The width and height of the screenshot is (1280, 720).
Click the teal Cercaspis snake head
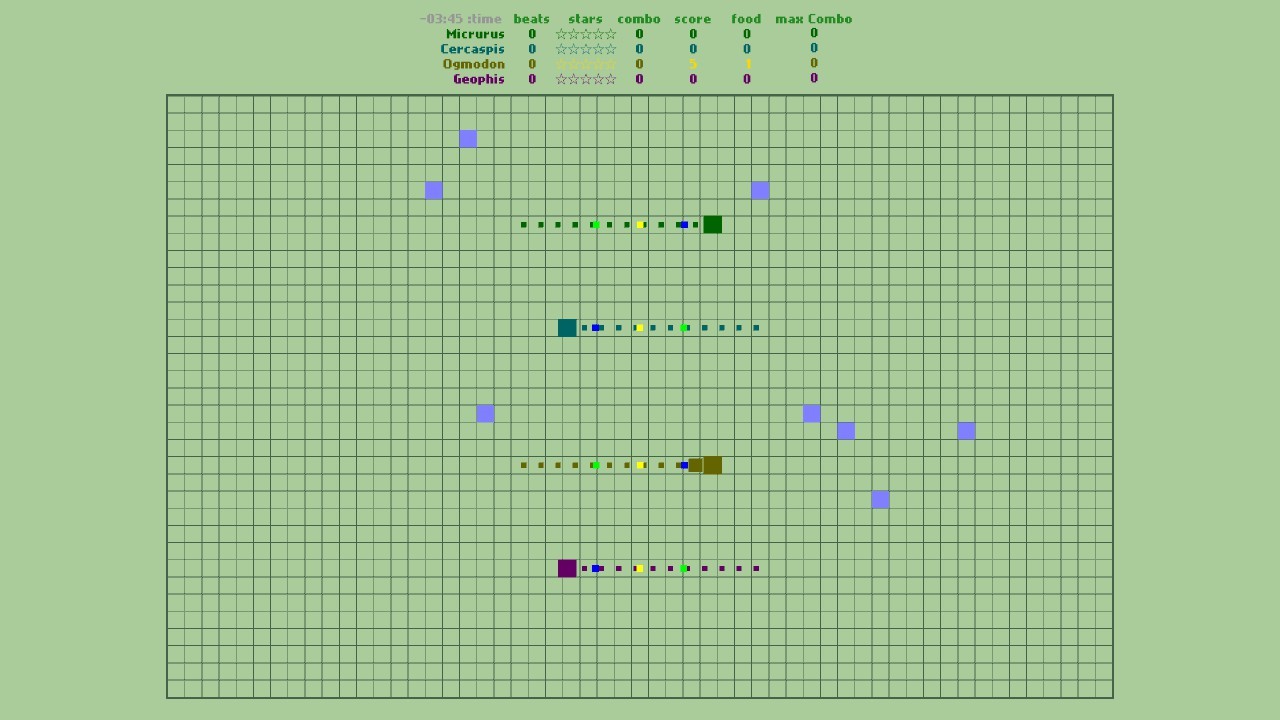pos(566,327)
